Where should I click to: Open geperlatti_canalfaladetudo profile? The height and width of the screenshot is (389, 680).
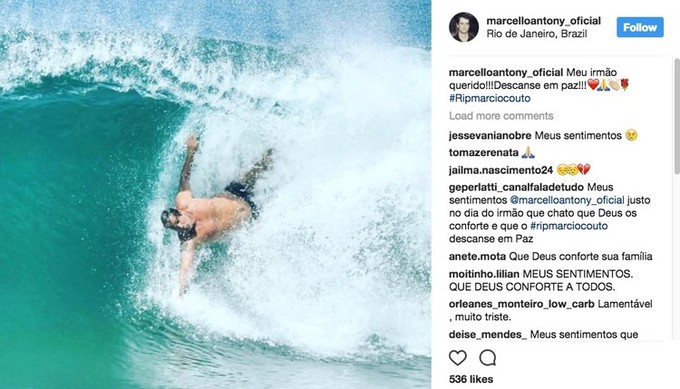pyautogui.click(x=517, y=187)
